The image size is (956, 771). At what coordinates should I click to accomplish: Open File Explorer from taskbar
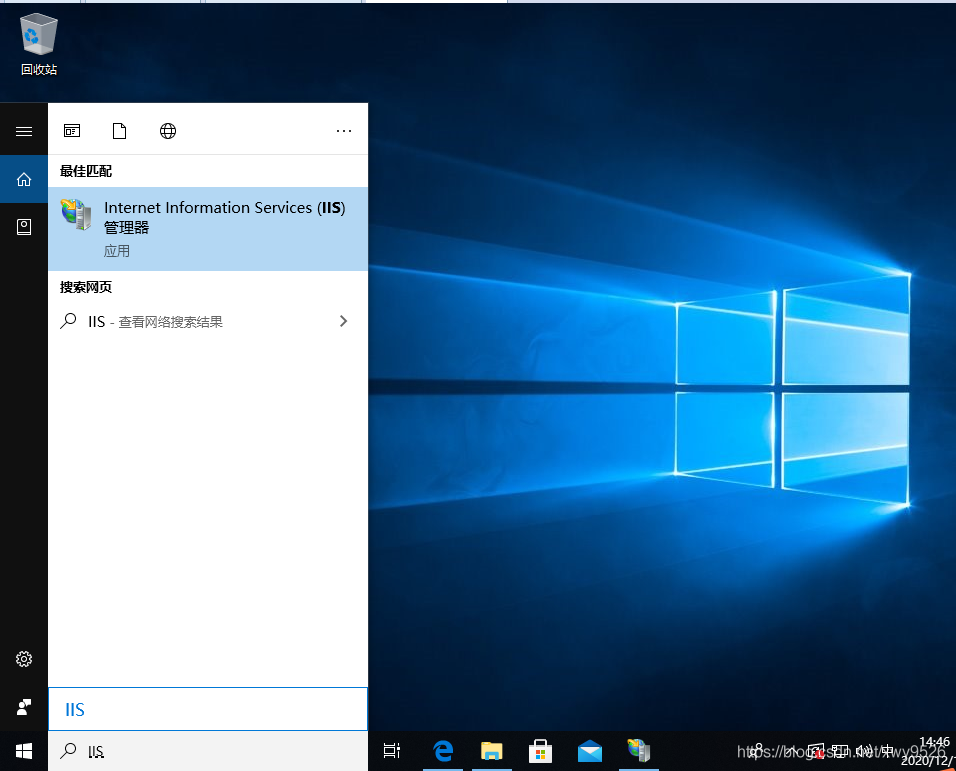(x=491, y=751)
